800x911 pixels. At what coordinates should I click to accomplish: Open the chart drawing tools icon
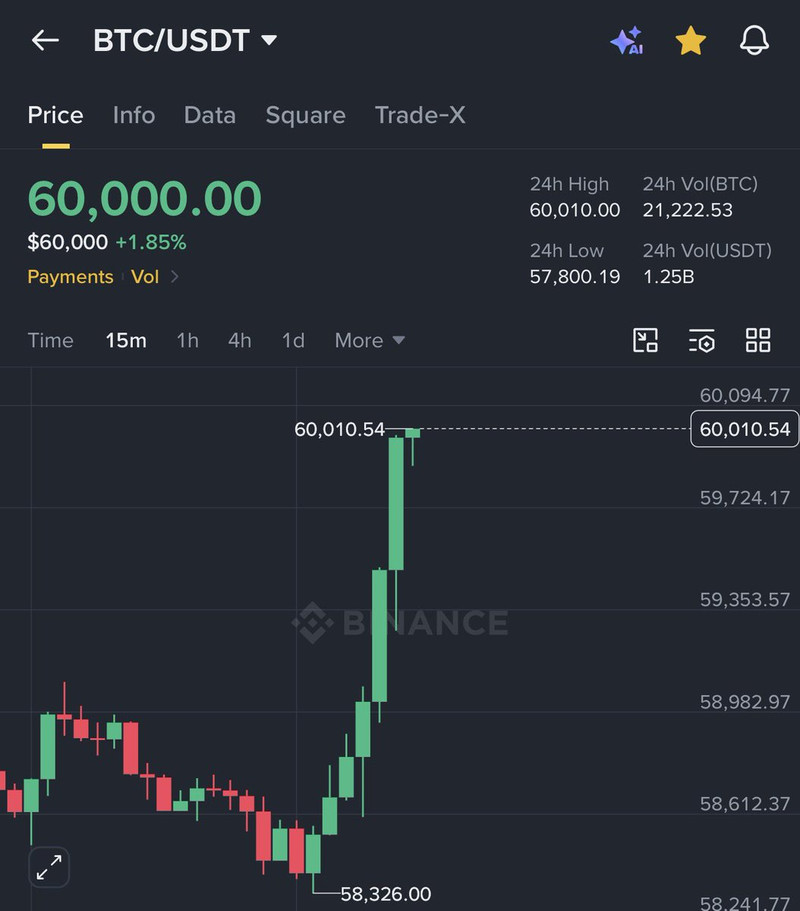tap(645, 340)
